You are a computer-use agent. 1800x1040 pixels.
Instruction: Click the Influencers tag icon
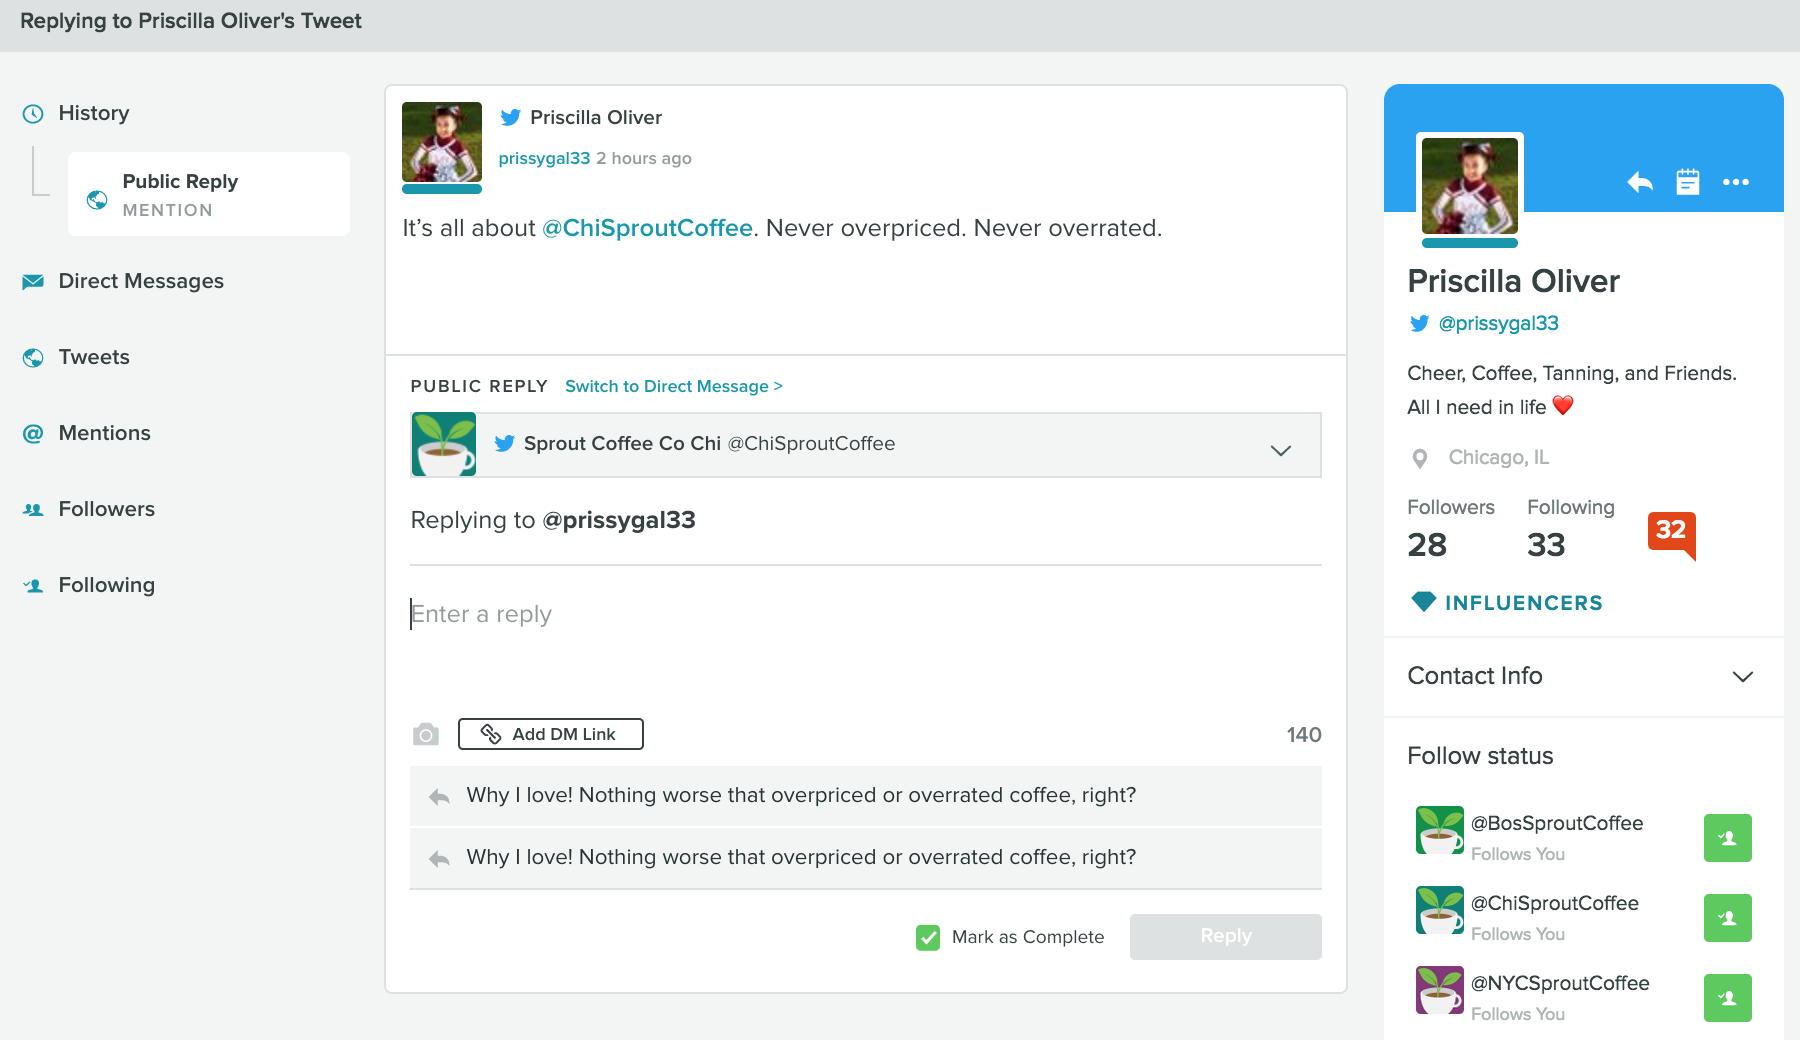[x=1423, y=602]
